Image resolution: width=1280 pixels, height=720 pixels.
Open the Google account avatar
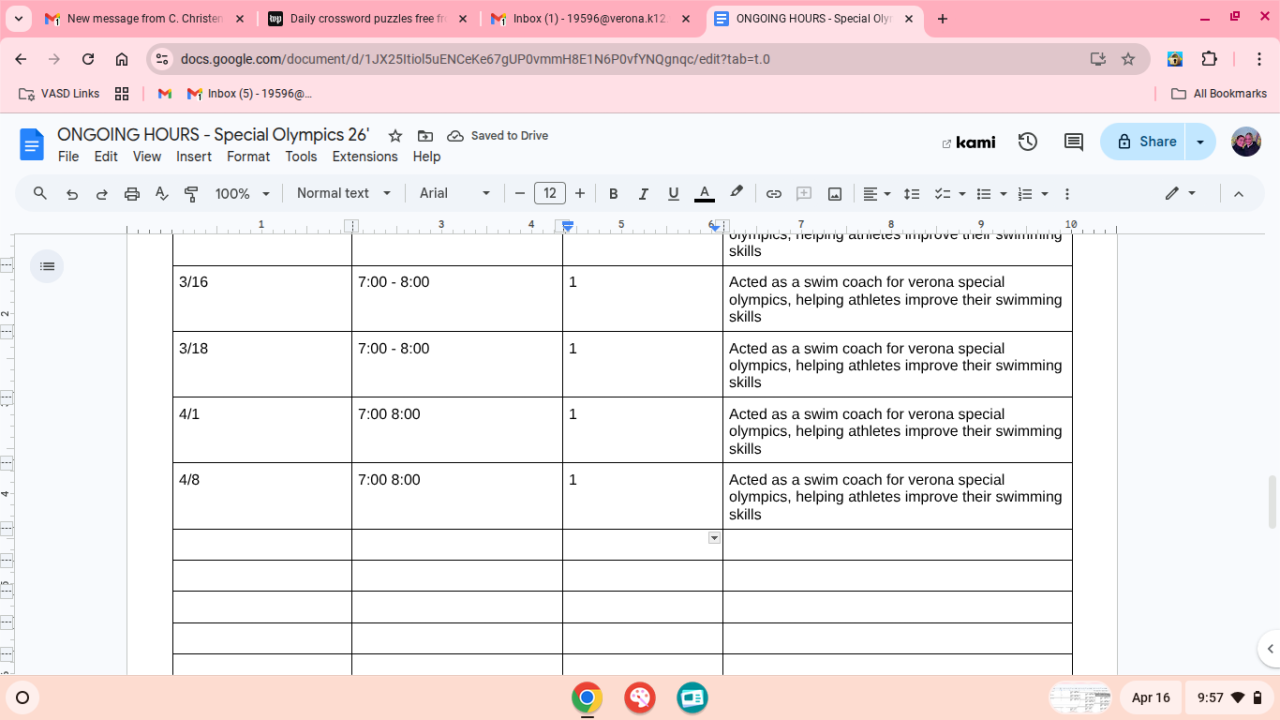[x=1246, y=142]
